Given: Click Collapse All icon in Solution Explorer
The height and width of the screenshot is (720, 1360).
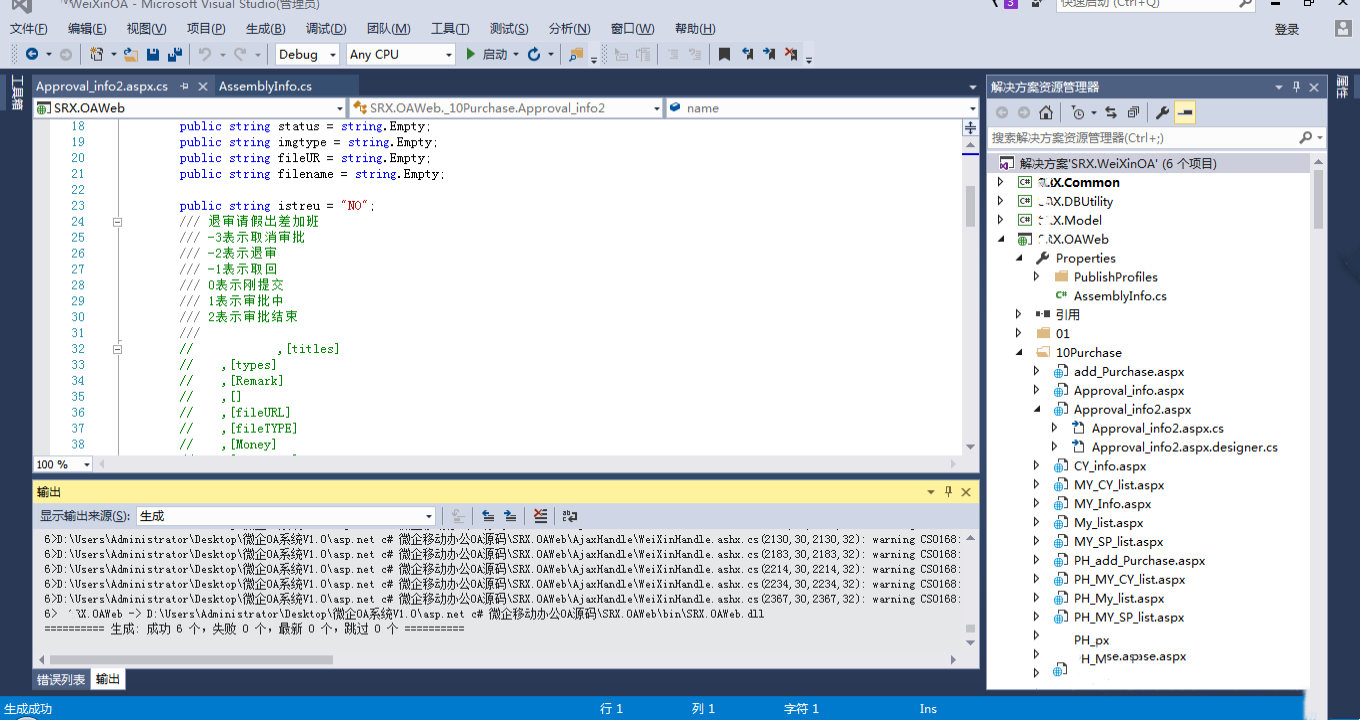Looking at the screenshot, I should [1133, 112].
